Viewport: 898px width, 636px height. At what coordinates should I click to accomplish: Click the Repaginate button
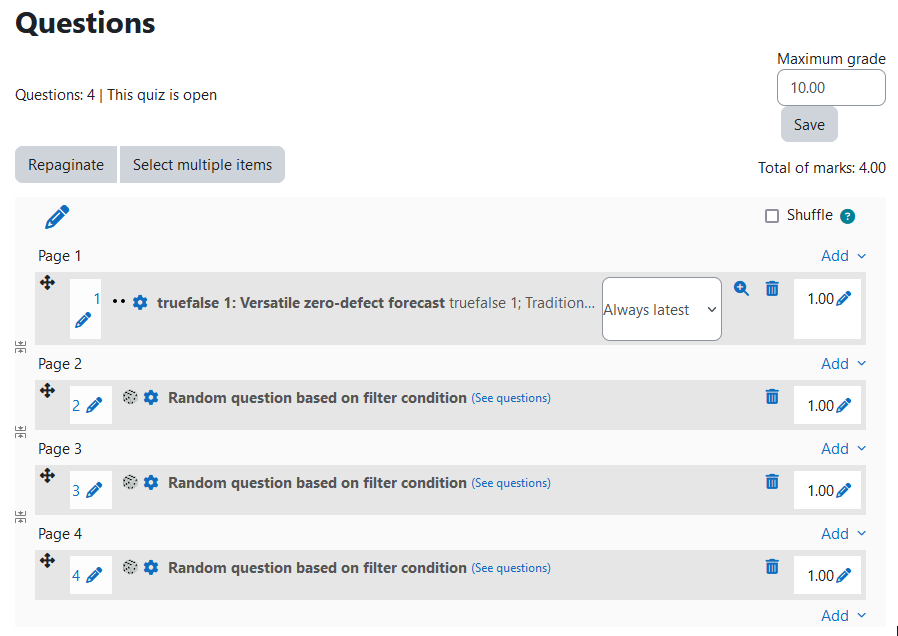[66, 165]
